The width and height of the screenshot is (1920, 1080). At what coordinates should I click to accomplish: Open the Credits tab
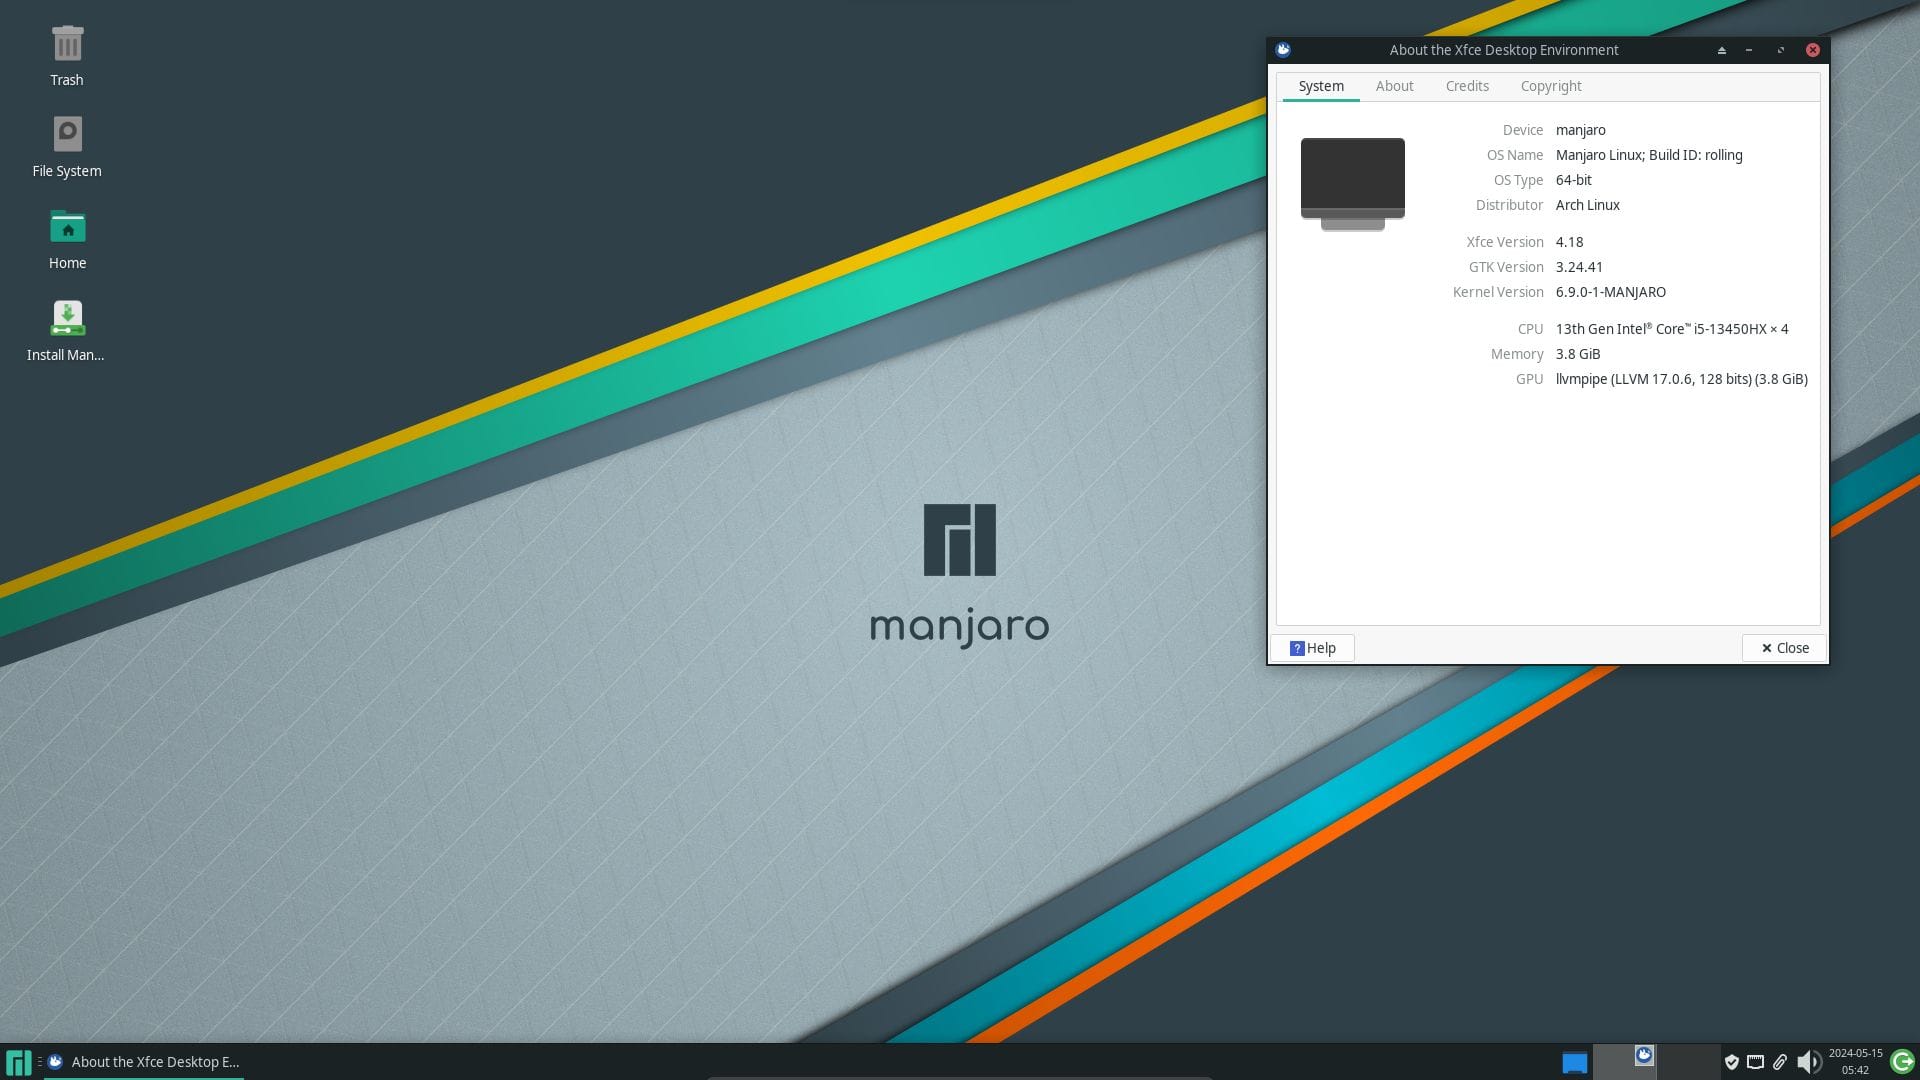pos(1466,86)
